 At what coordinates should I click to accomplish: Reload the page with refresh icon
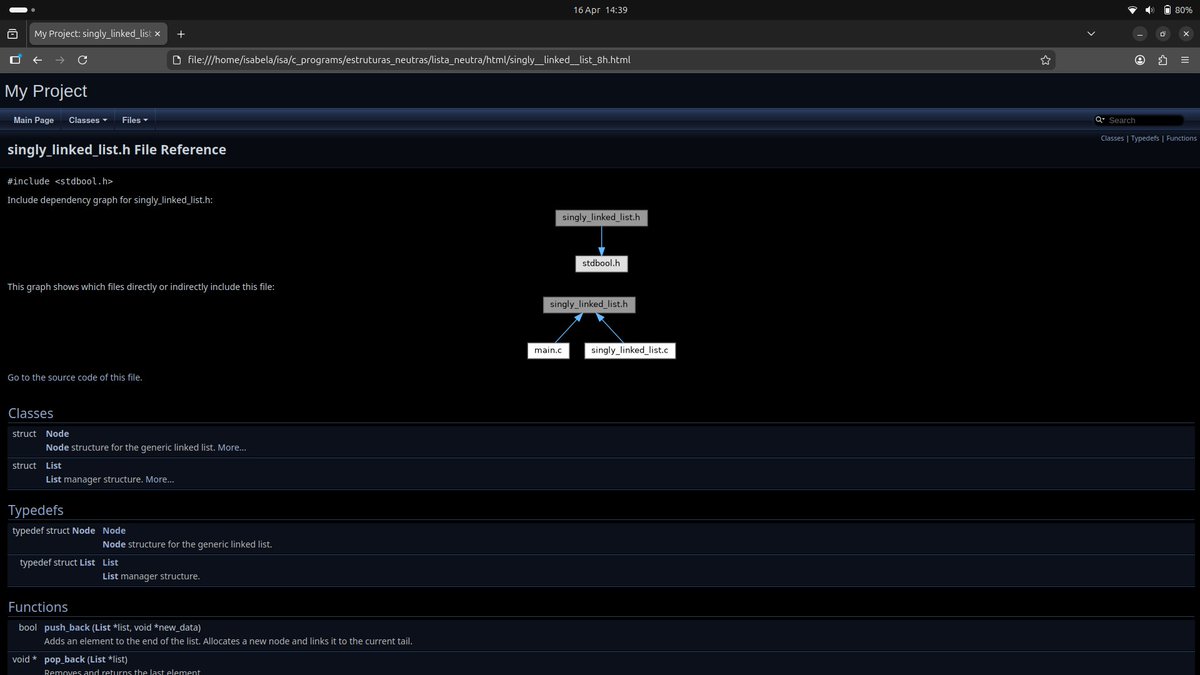[x=83, y=60]
